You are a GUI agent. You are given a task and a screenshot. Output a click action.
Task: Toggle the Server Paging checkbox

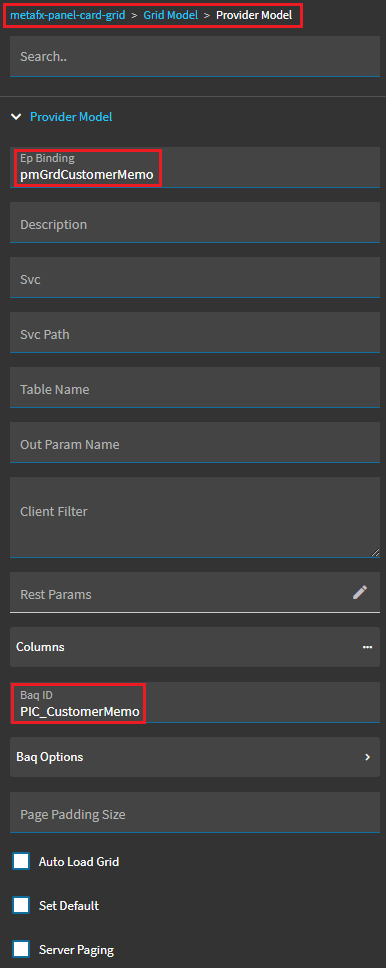[22, 949]
